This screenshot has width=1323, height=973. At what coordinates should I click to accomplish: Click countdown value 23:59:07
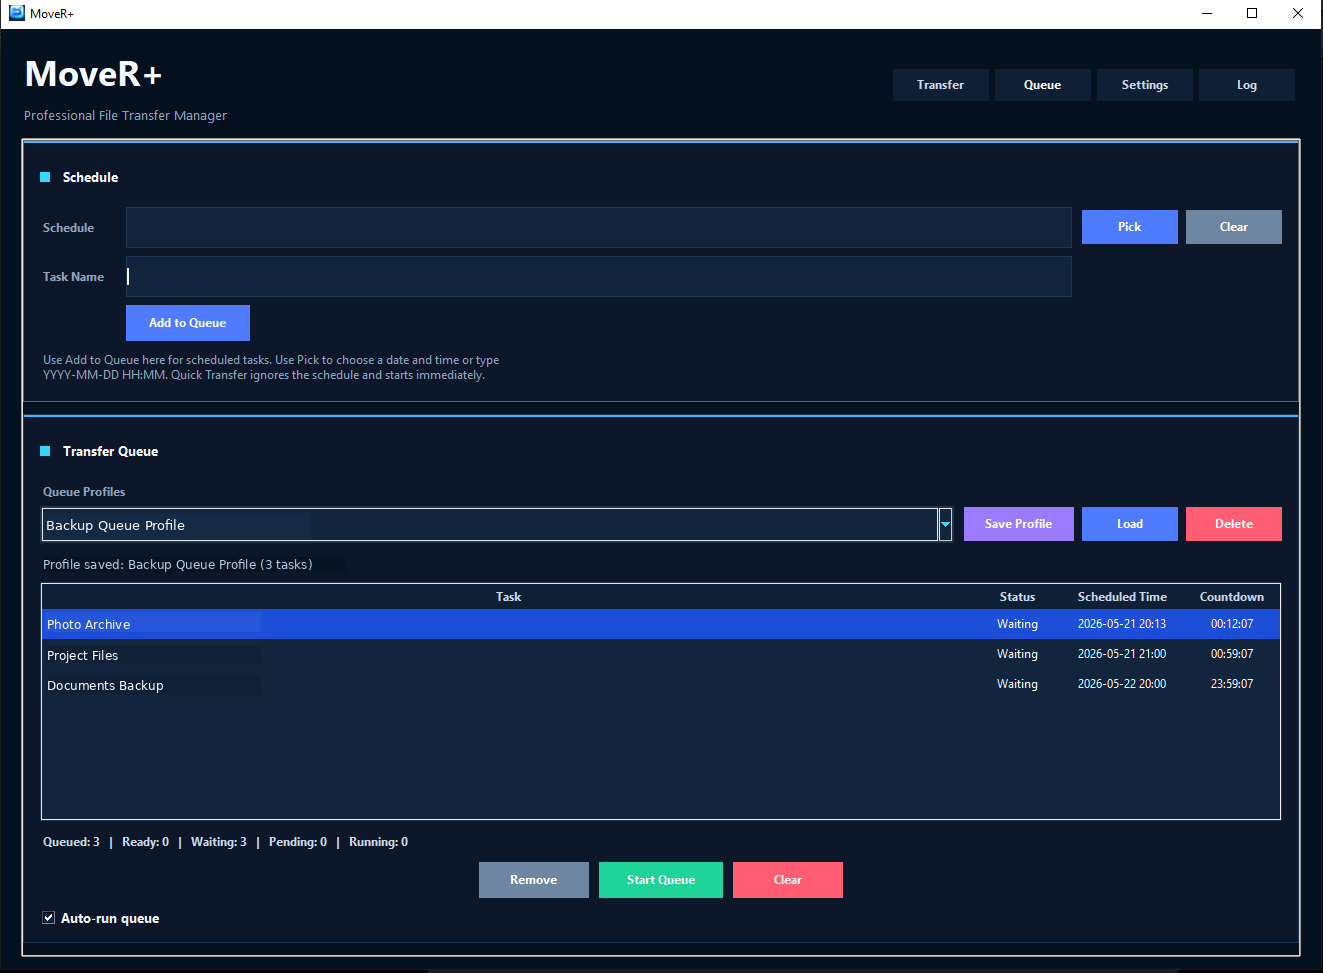(1231, 684)
